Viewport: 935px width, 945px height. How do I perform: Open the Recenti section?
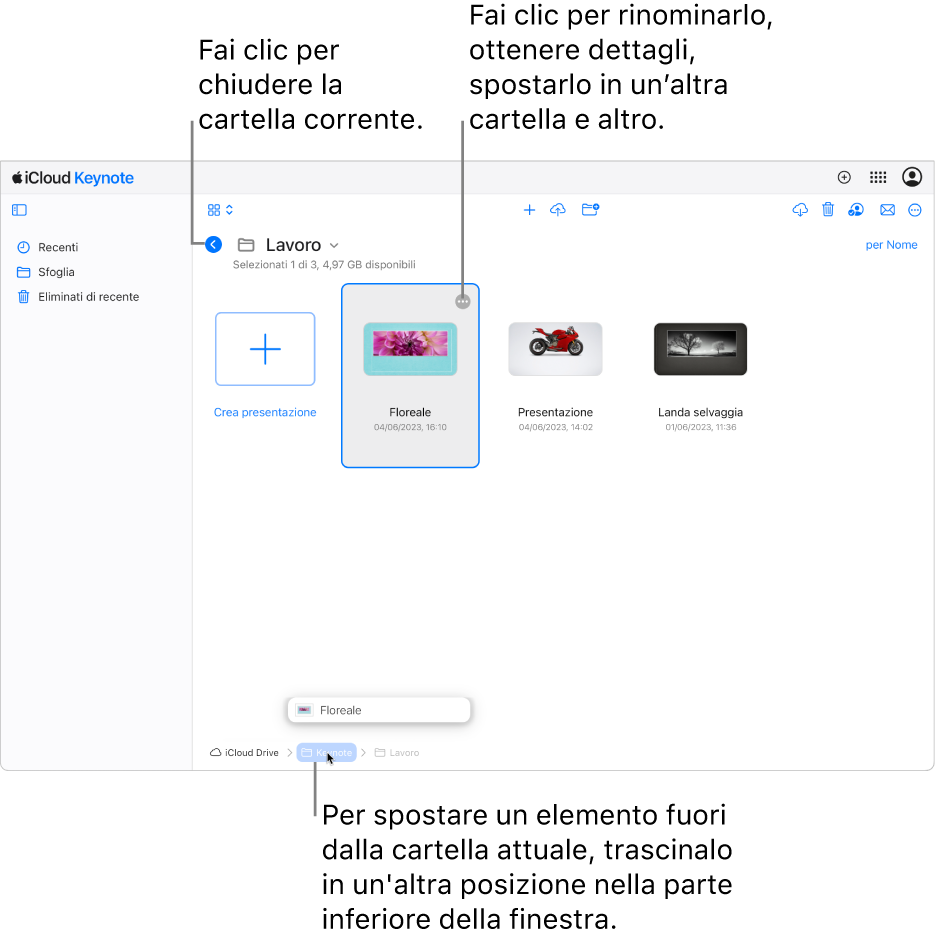[57, 247]
